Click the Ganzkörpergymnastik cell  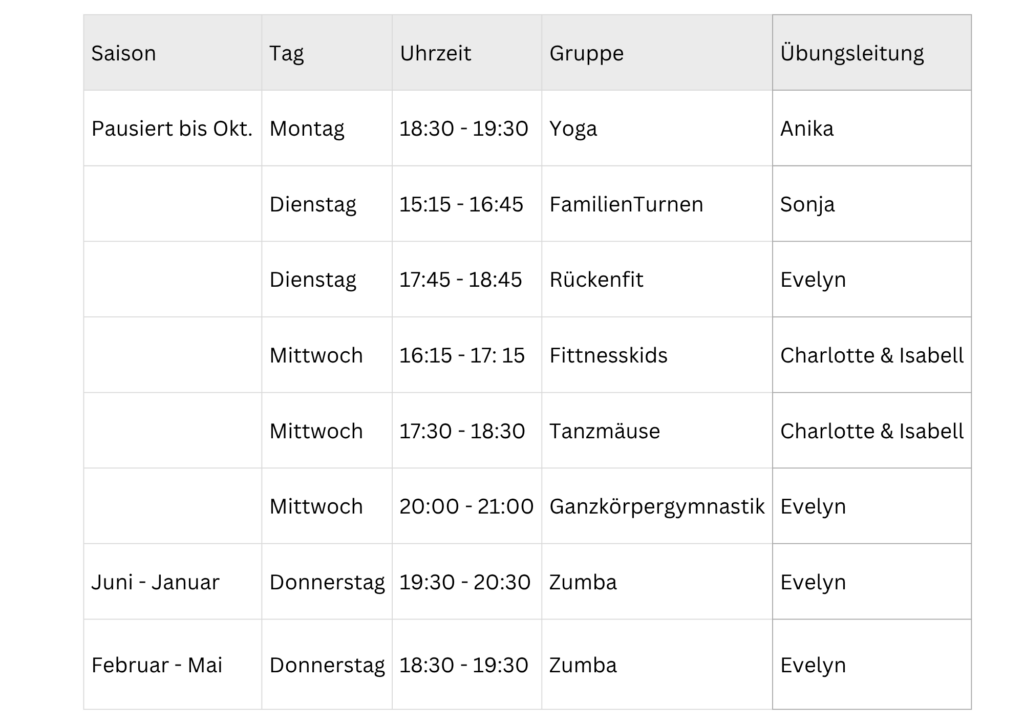656,506
